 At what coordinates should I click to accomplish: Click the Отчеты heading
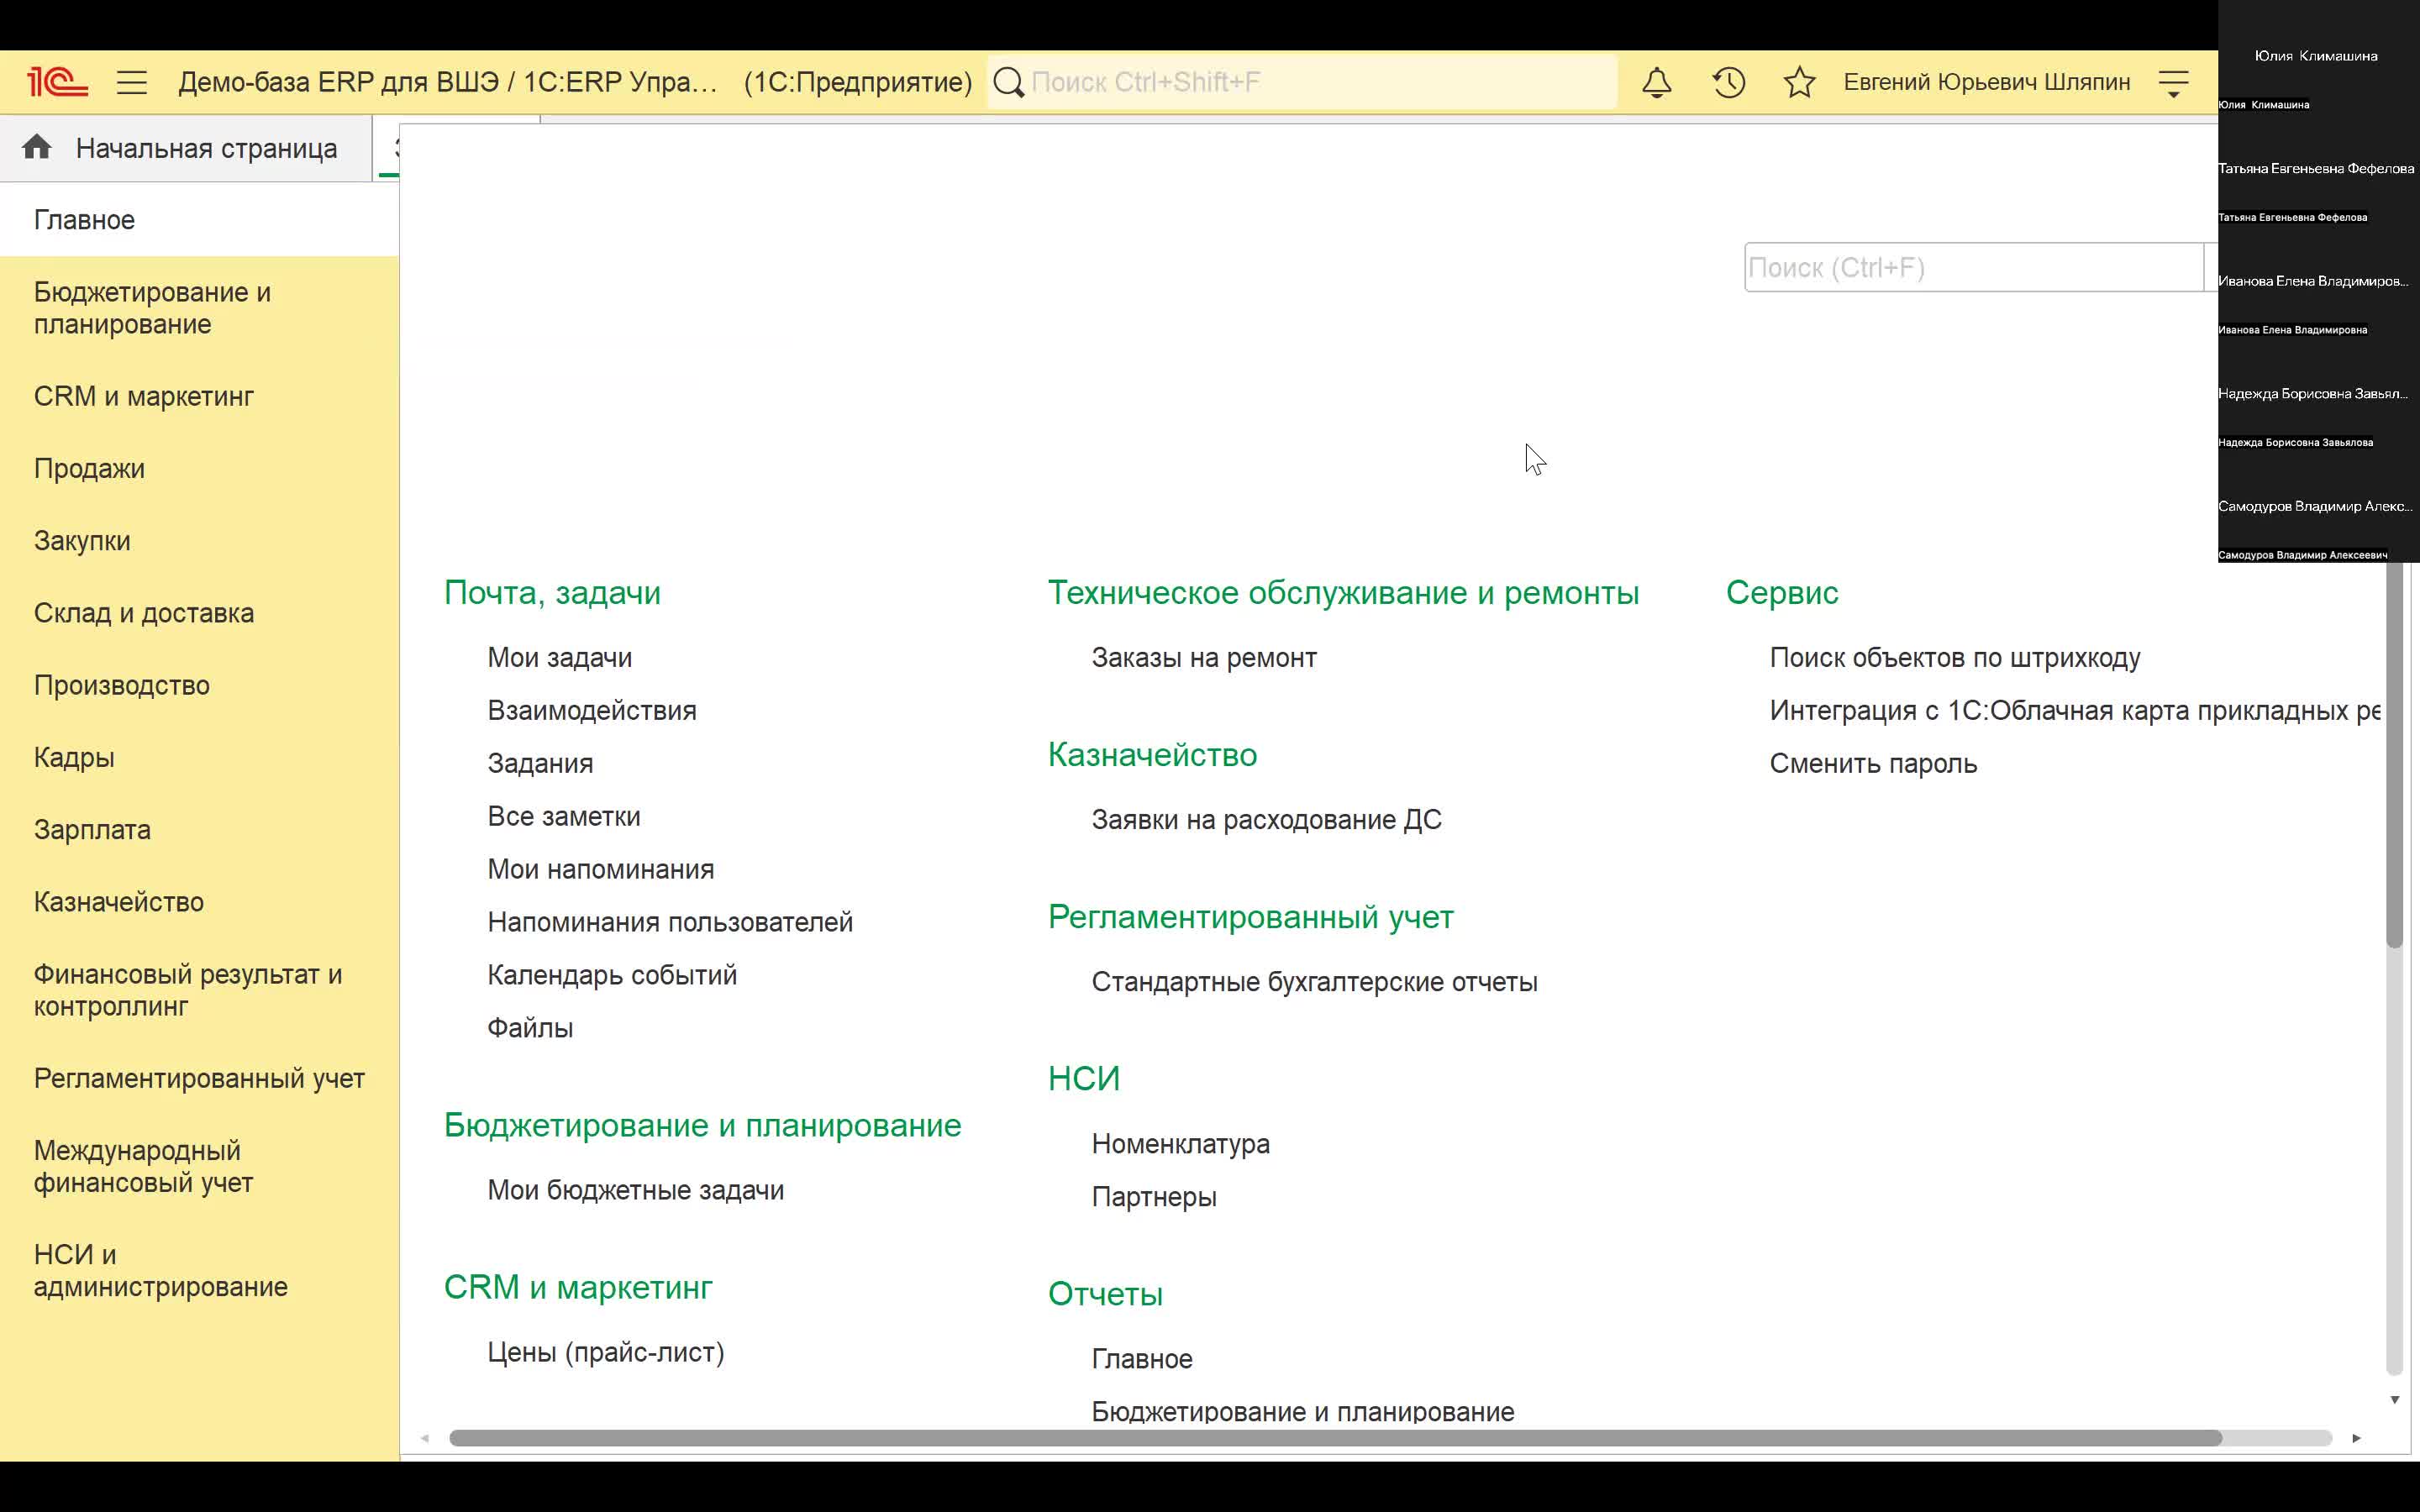pyautogui.click(x=1105, y=1294)
